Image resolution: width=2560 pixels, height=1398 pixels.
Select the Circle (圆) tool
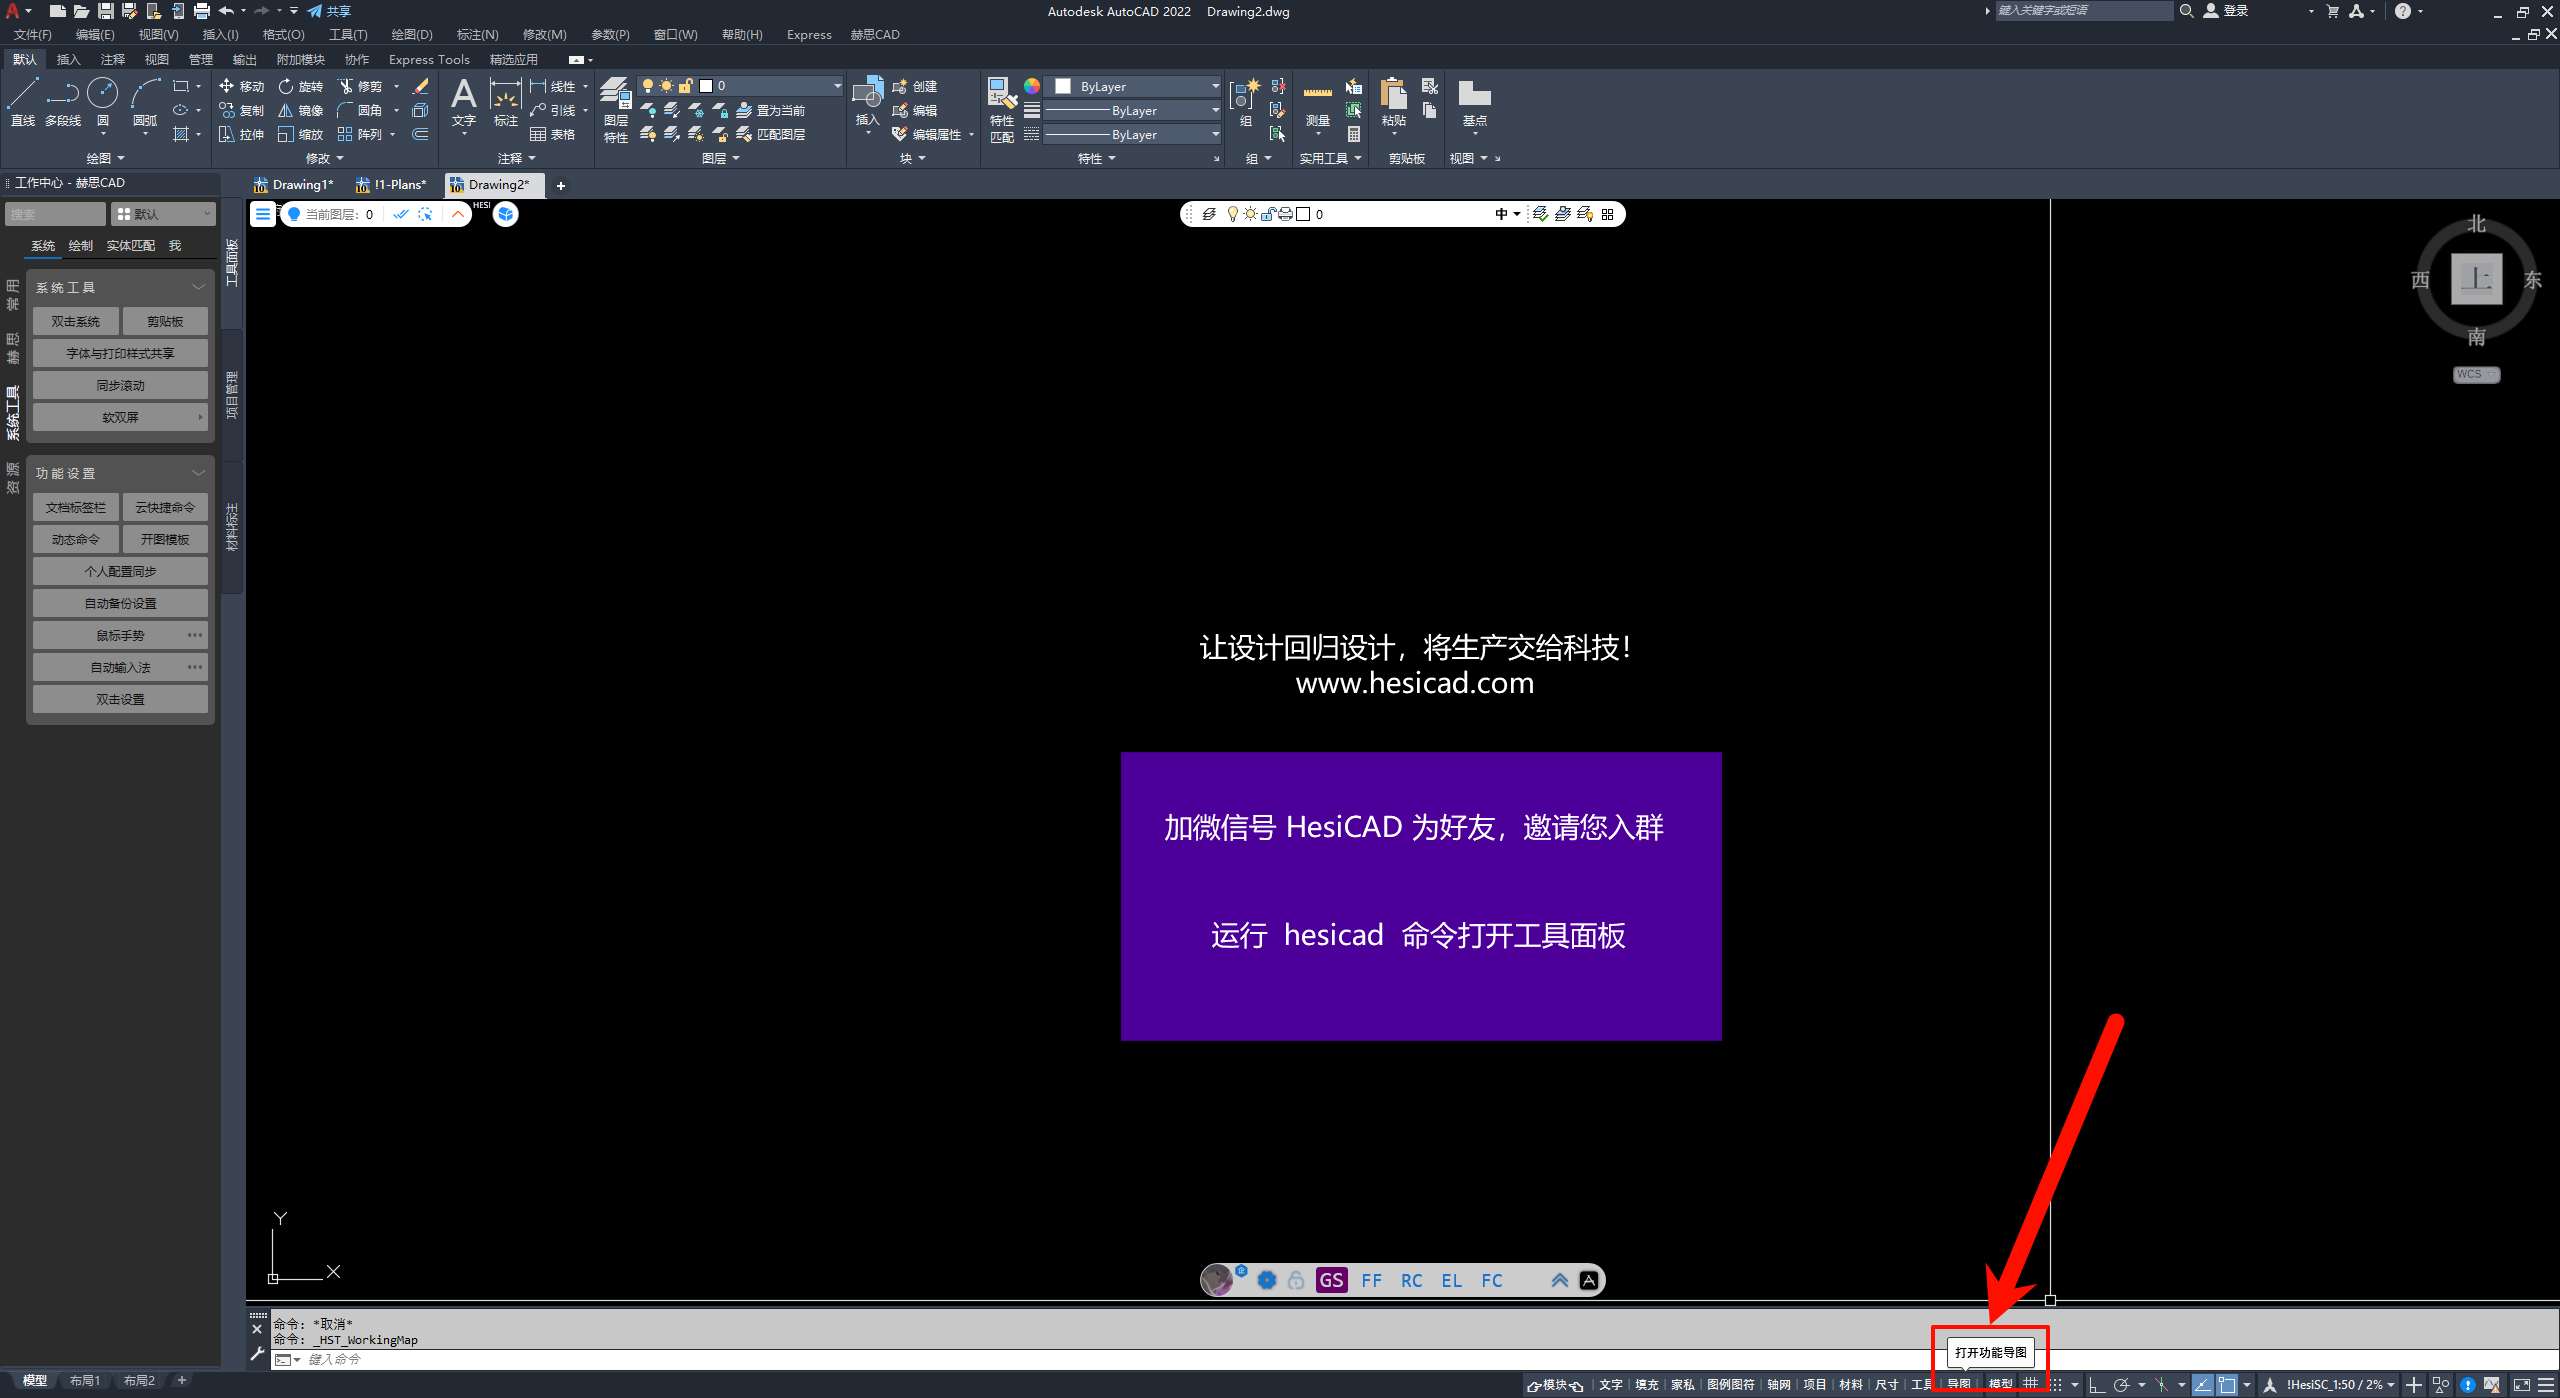pyautogui.click(x=102, y=102)
